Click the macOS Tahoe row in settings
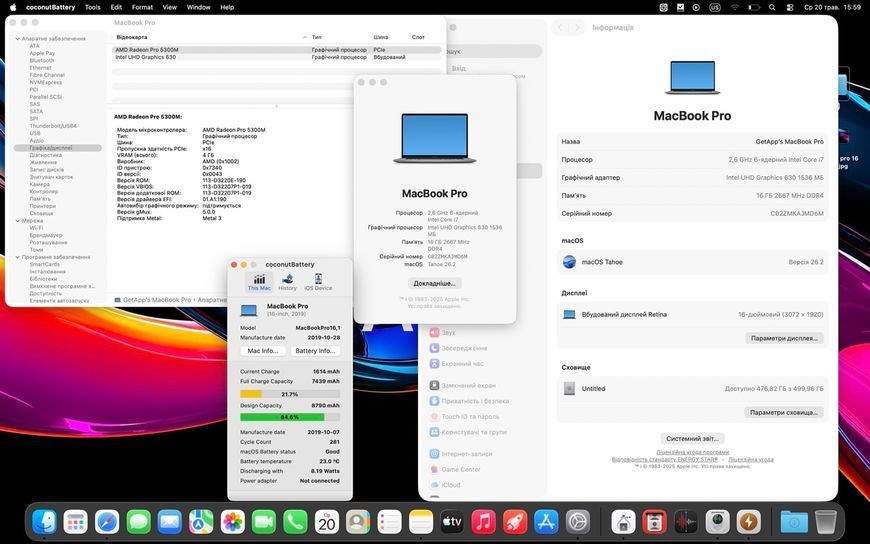Screen dimensions: 870x544 tap(692, 262)
